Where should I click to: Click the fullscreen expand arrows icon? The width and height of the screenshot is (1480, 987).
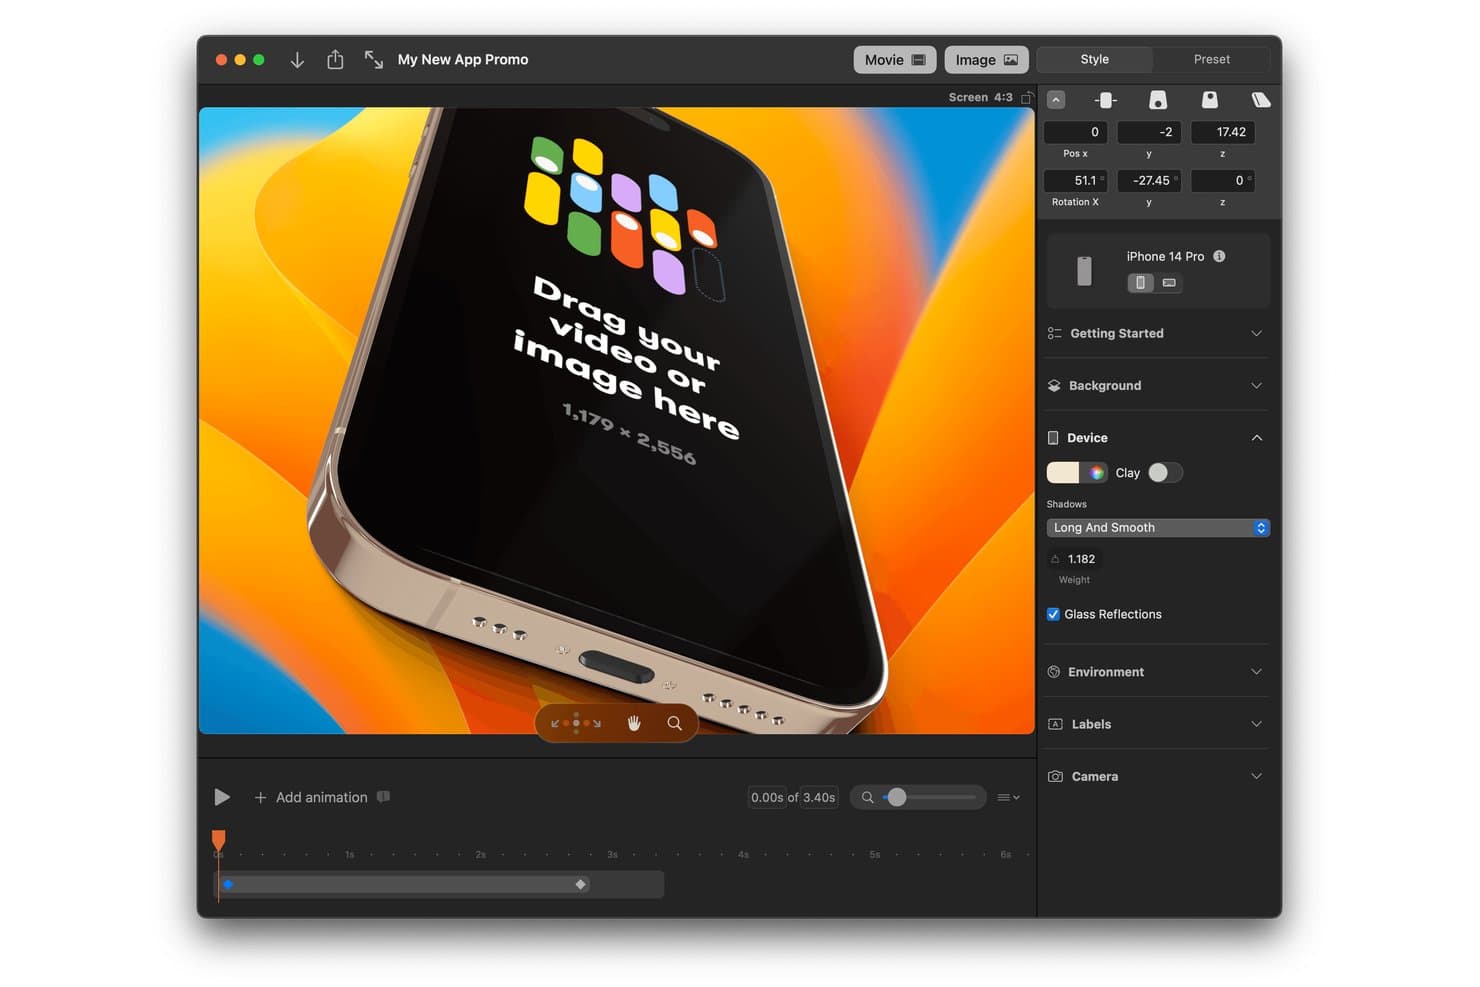[x=373, y=60]
